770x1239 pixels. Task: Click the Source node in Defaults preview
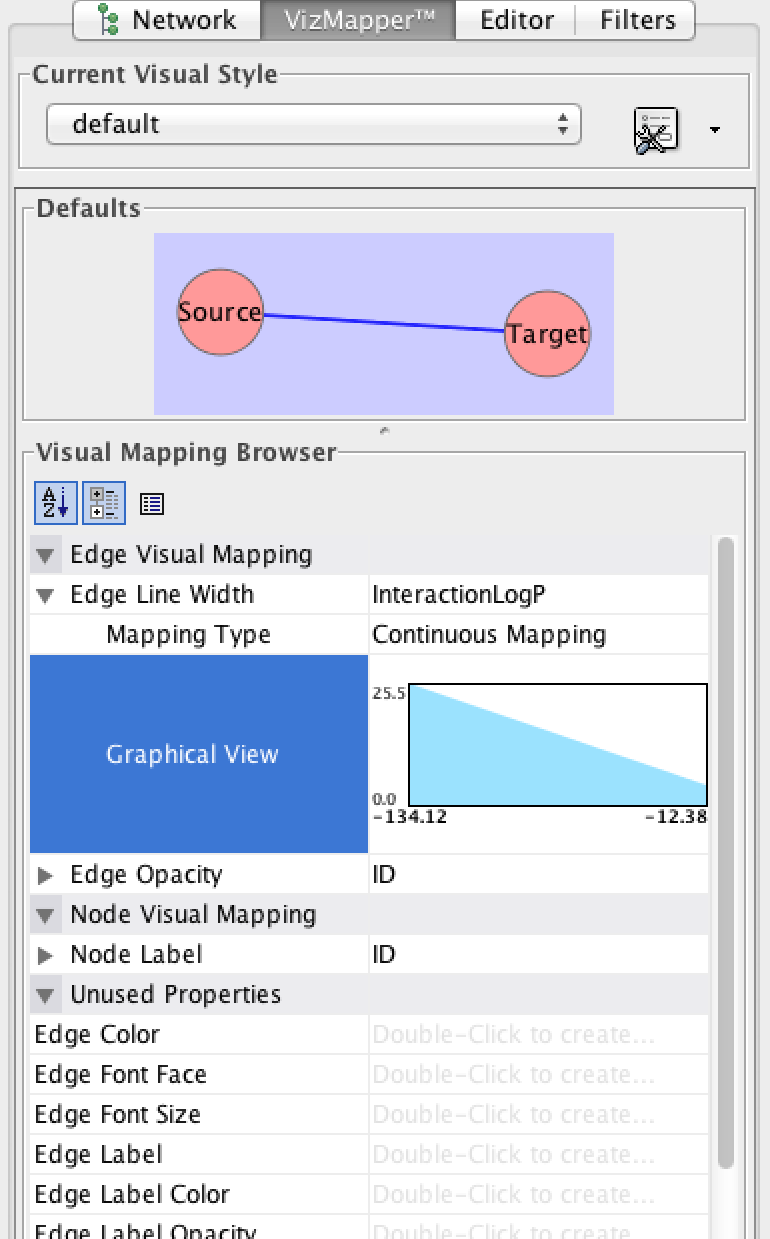220,312
